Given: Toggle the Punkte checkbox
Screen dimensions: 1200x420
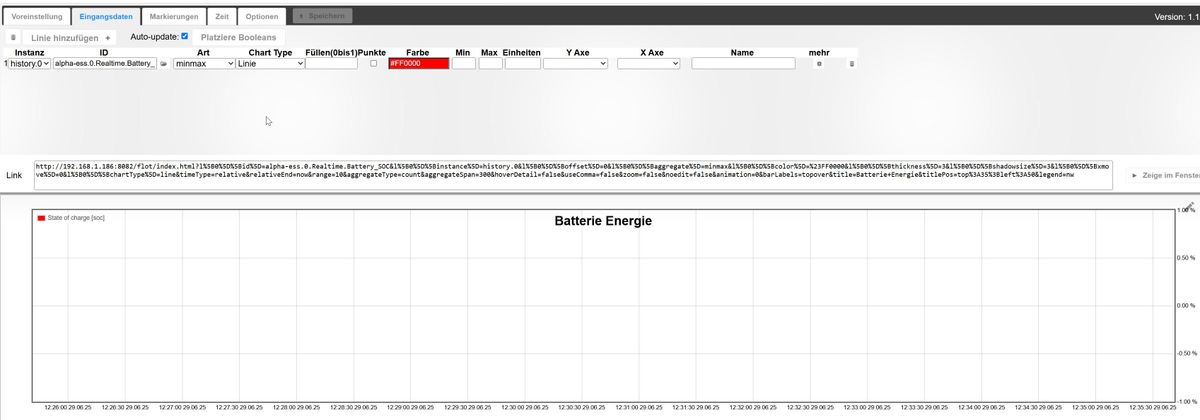Looking at the screenshot, I should [x=374, y=63].
